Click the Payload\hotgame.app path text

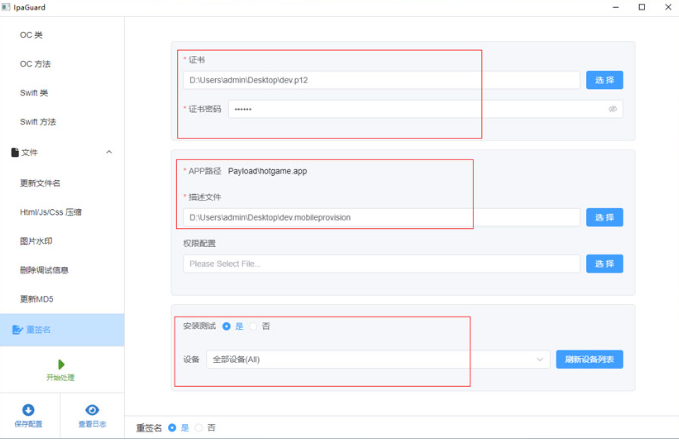268,171
